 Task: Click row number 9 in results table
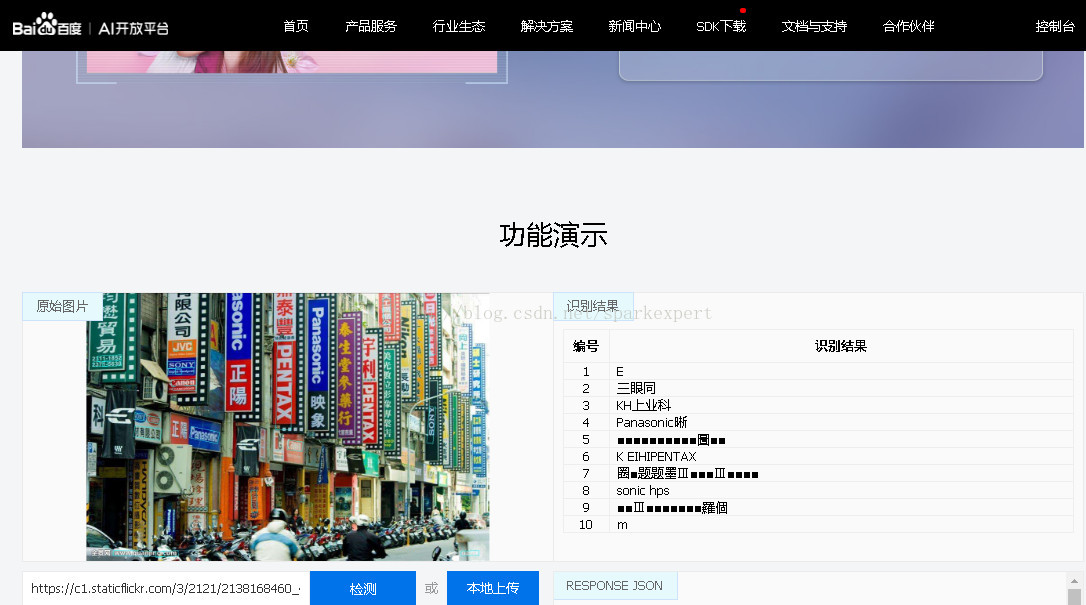[x=586, y=508]
